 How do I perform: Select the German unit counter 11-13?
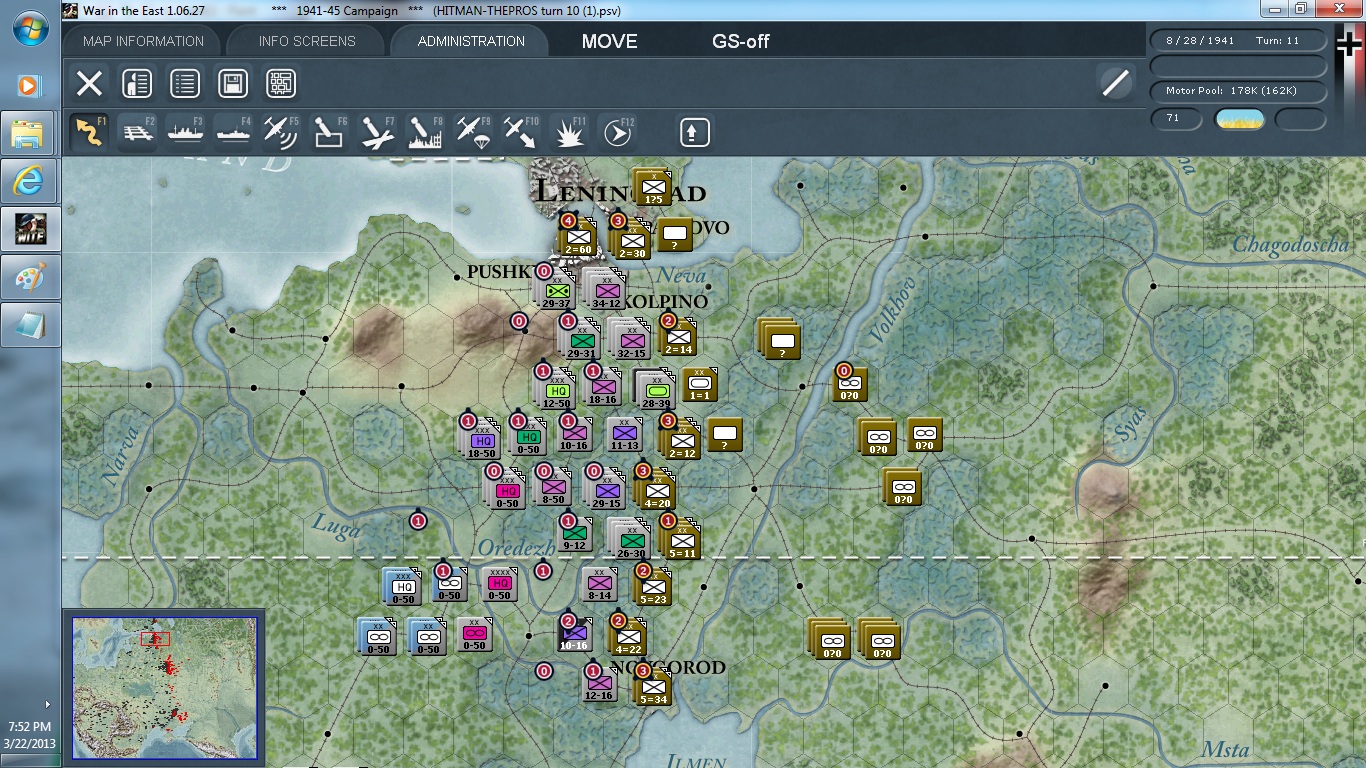coord(624,434)
